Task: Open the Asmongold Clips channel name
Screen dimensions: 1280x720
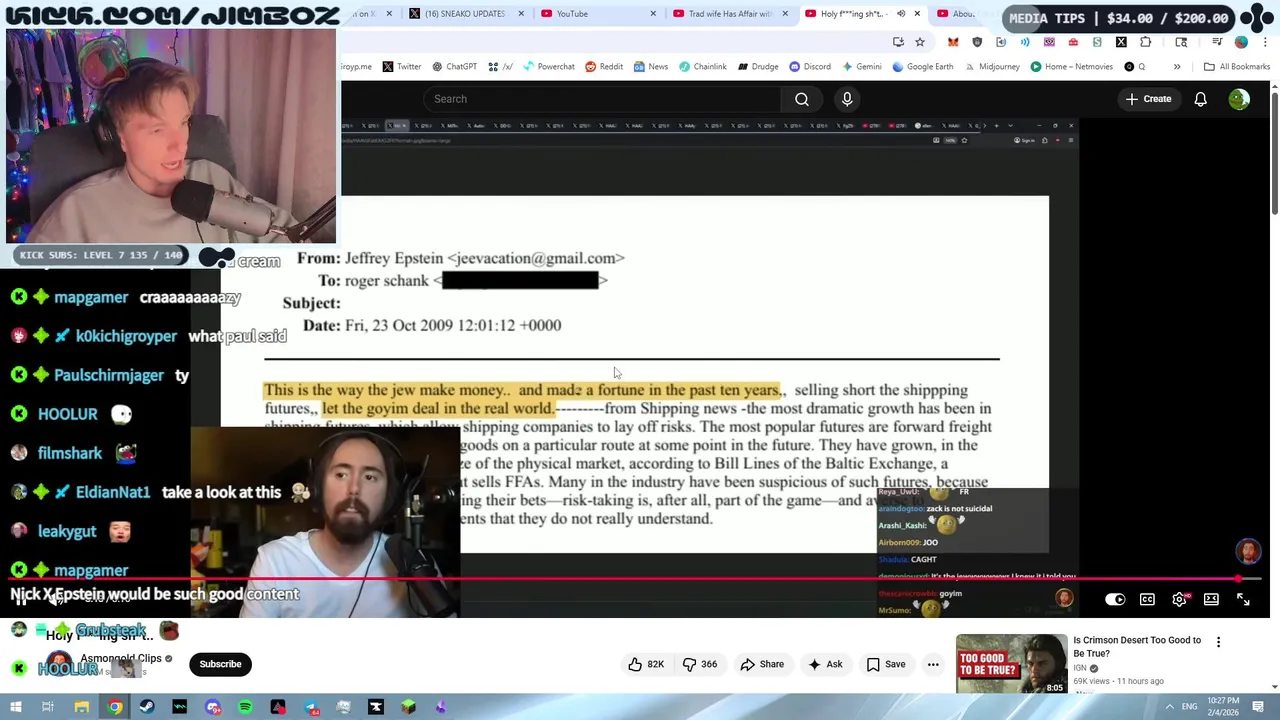Action: (121, 658)
